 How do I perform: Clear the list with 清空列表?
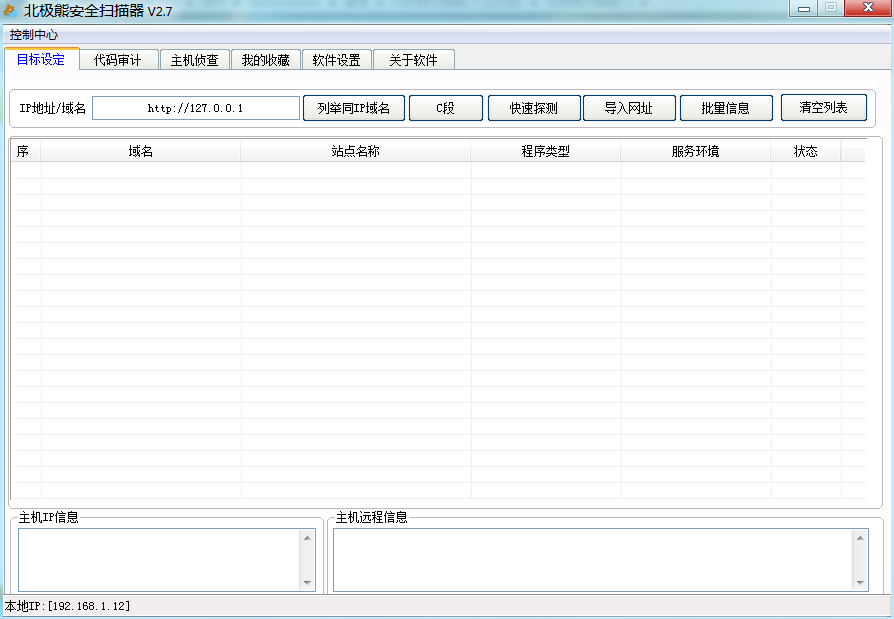tap(823, 107)
